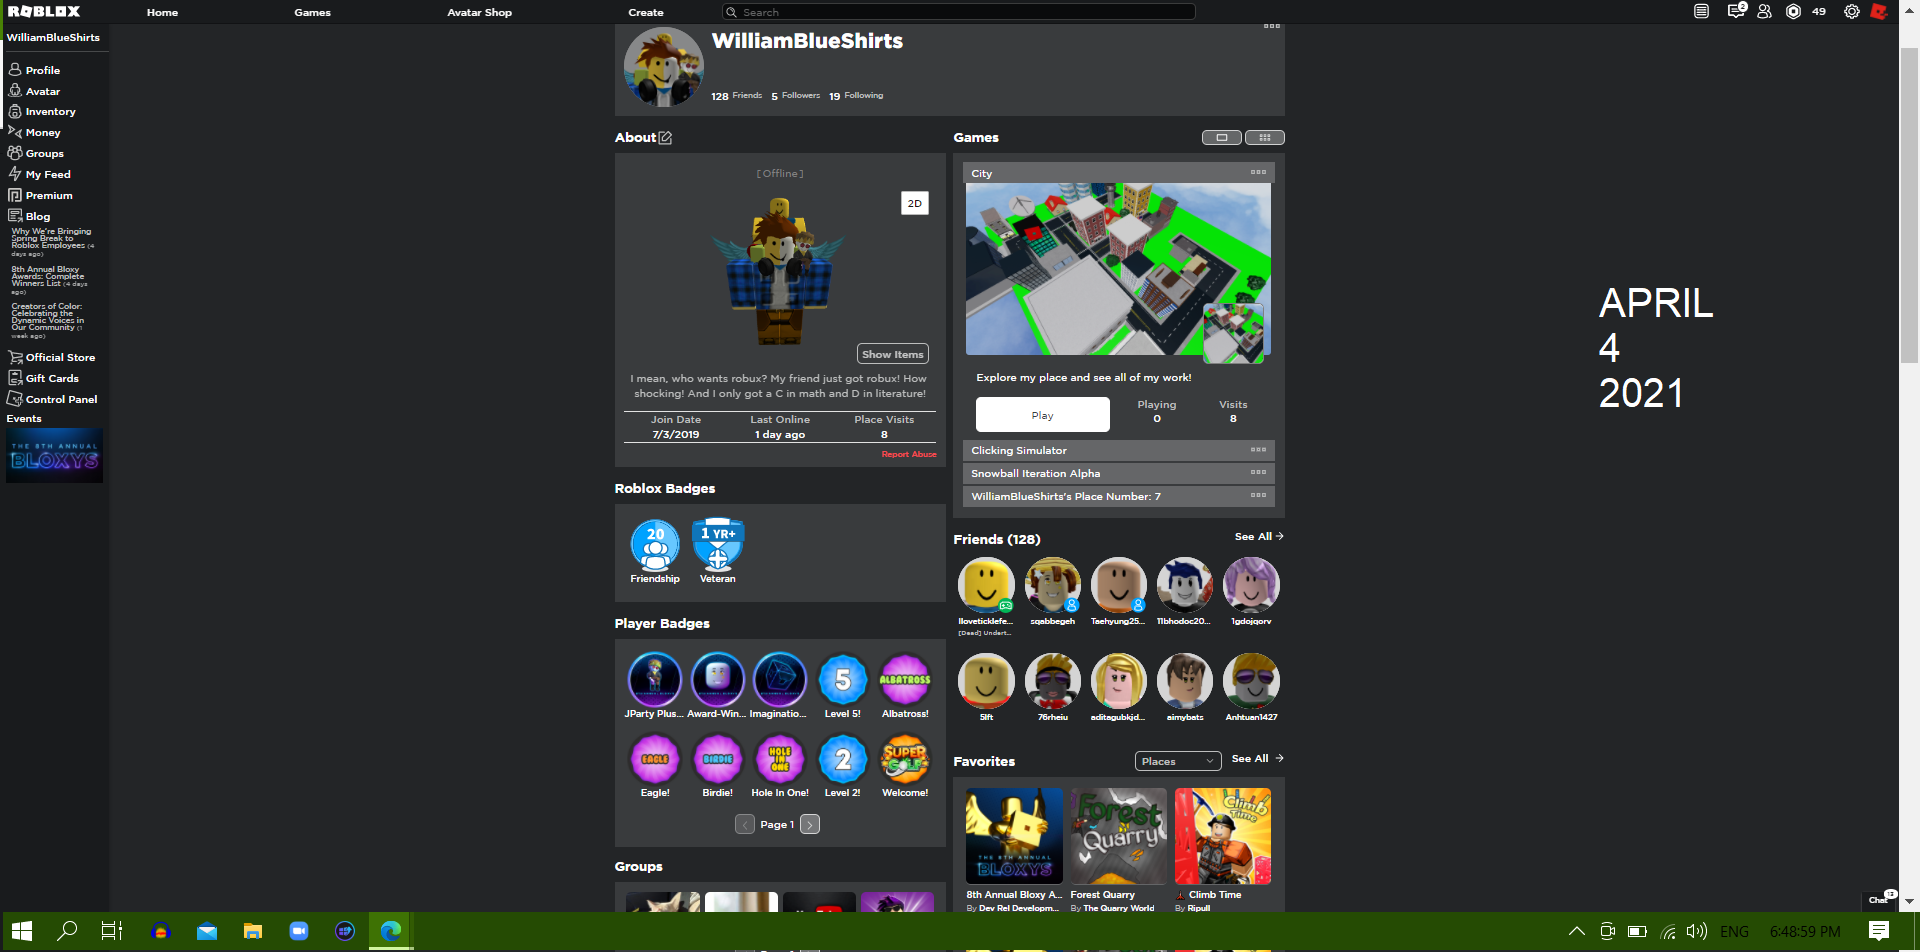Screen dimensions: 1920x952
Task: Open the City game thumbnail
Action: (x=1118, y=269)
